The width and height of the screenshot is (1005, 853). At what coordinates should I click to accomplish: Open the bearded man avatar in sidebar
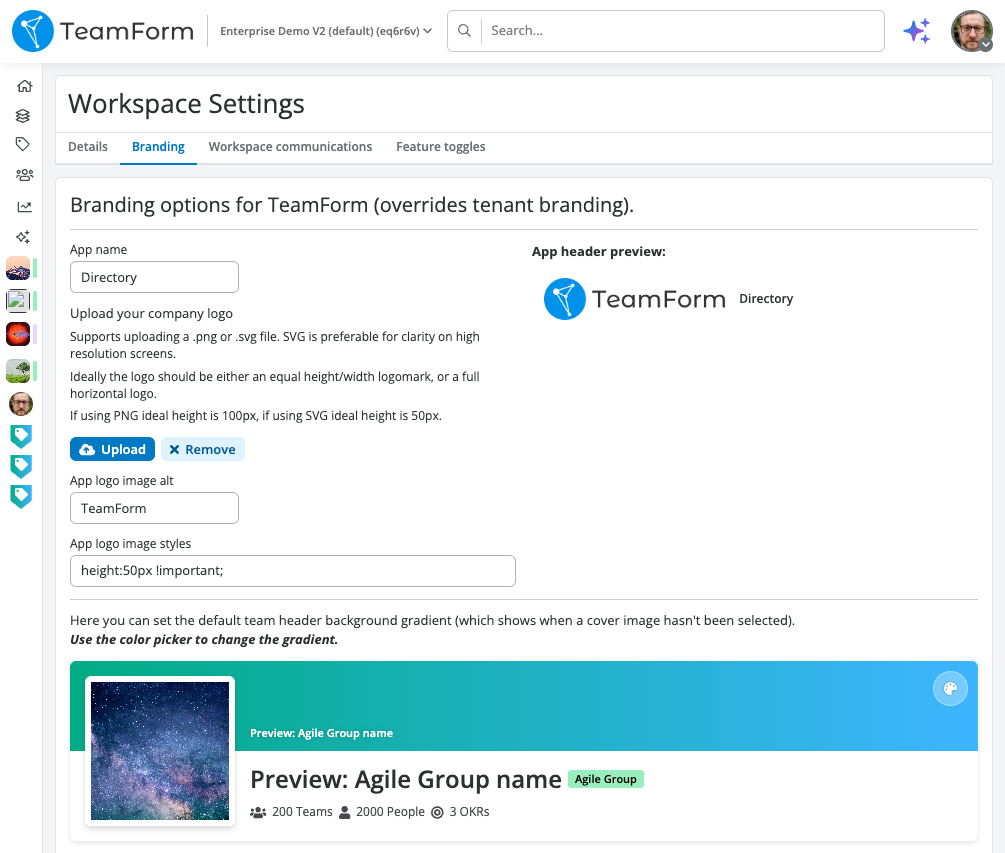click(21, 404)
